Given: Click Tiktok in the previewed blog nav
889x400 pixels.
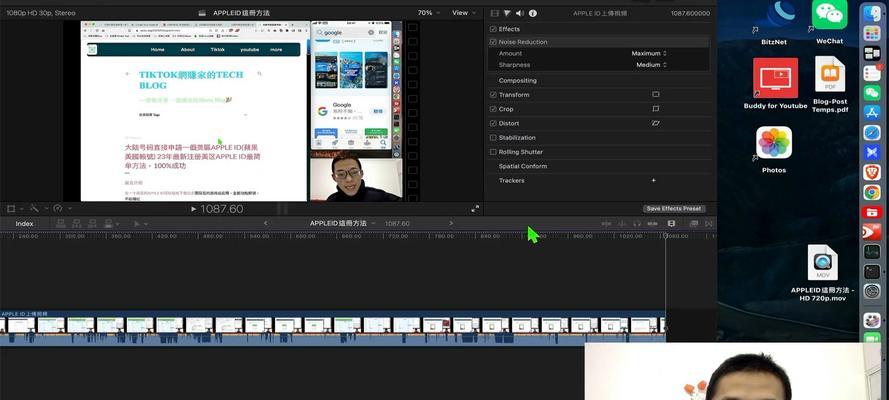Looking at the screenshot, I should 218,50.
